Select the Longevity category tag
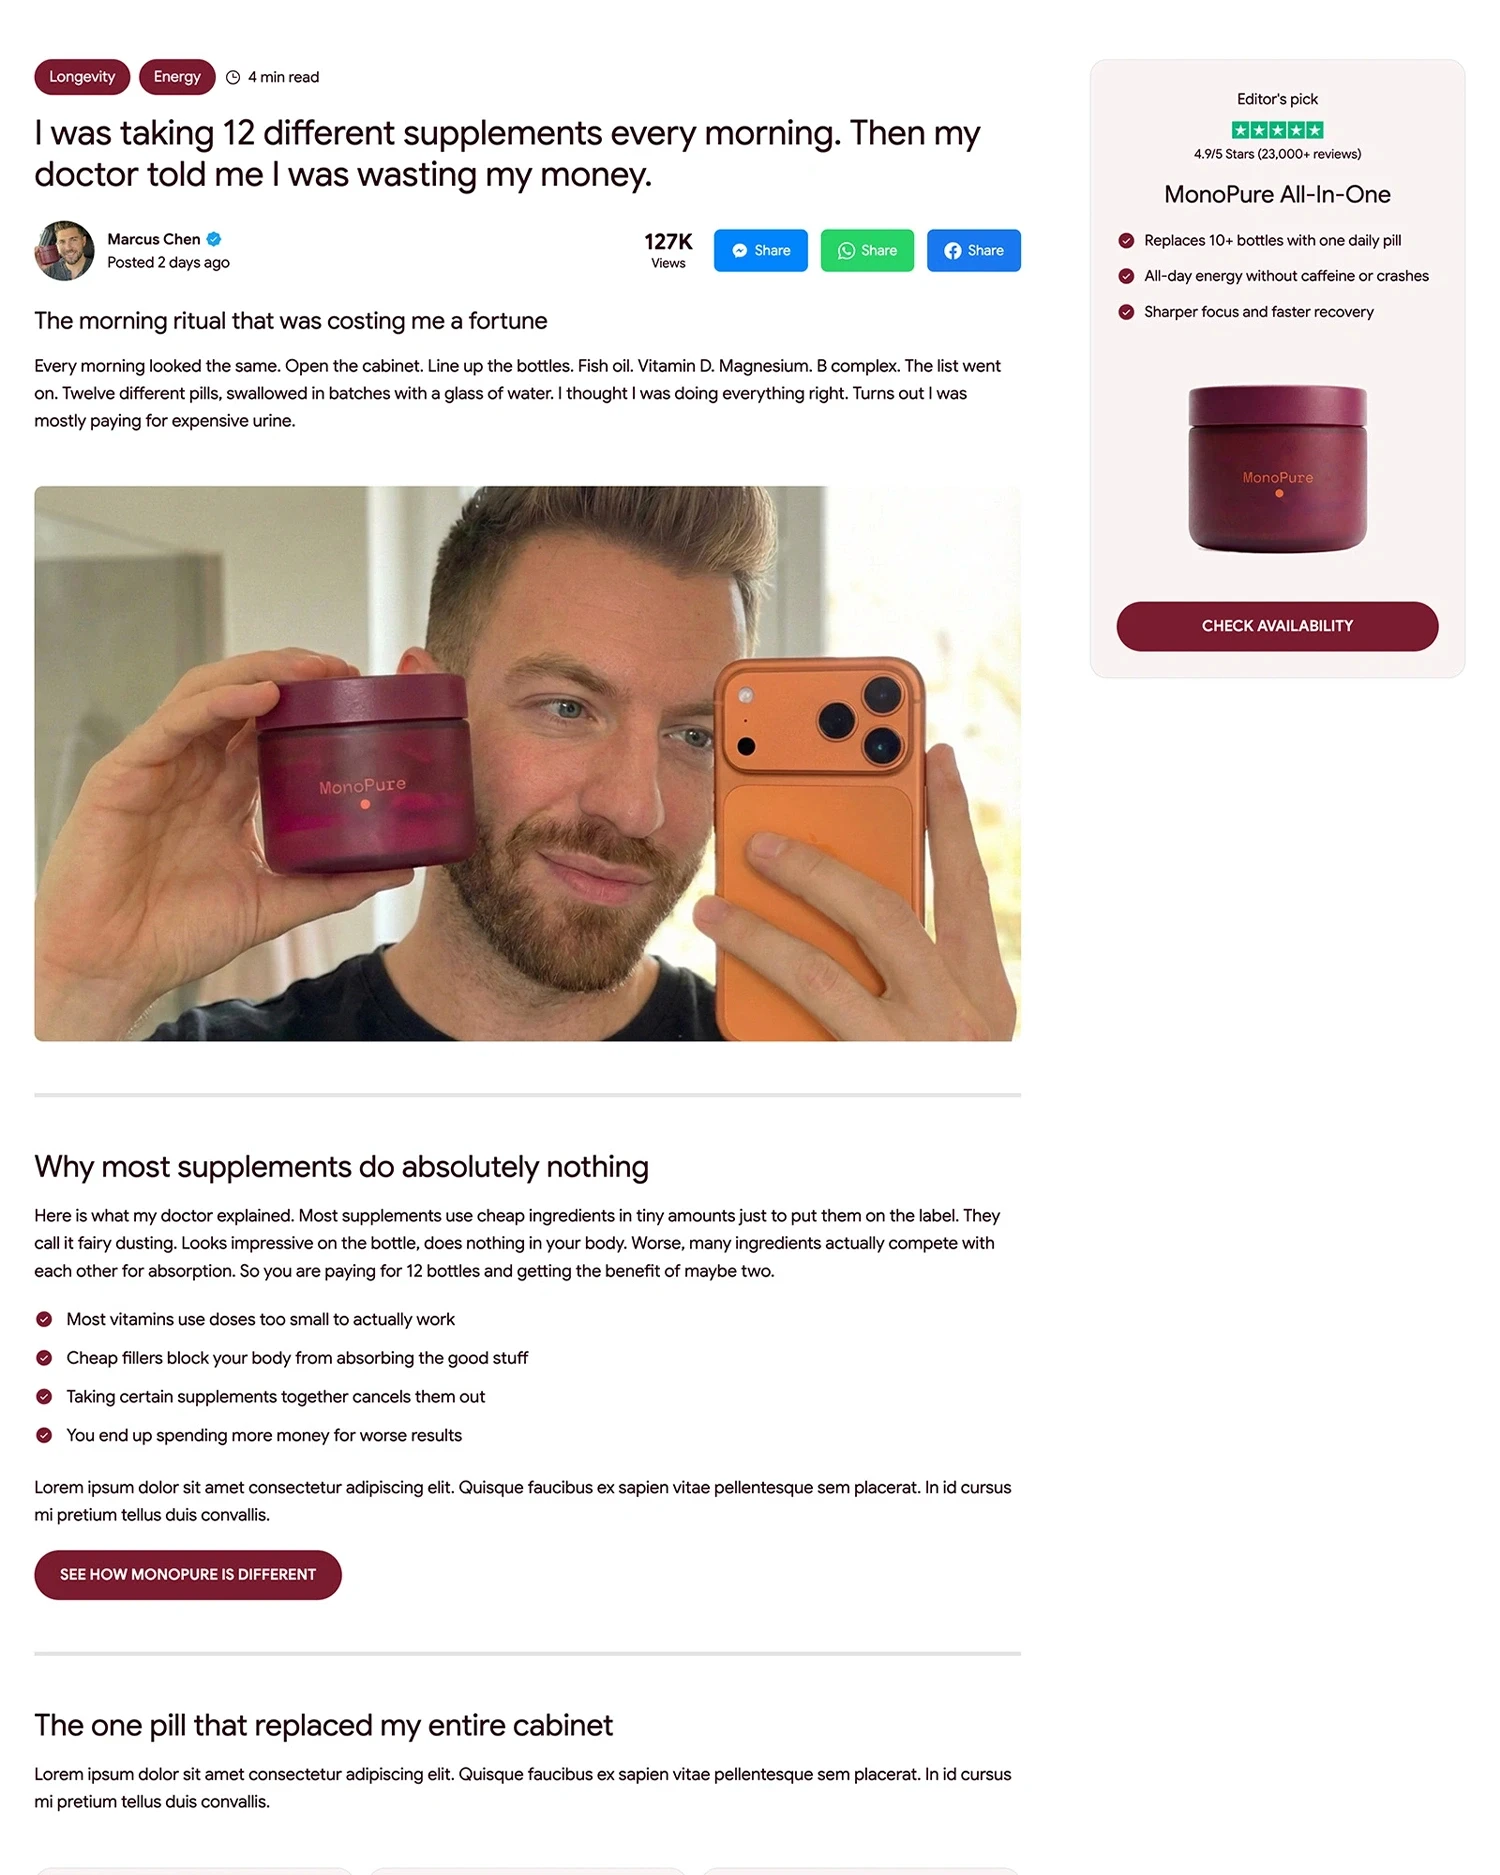Screen dimensions: 1500x1875 (82, 77)
